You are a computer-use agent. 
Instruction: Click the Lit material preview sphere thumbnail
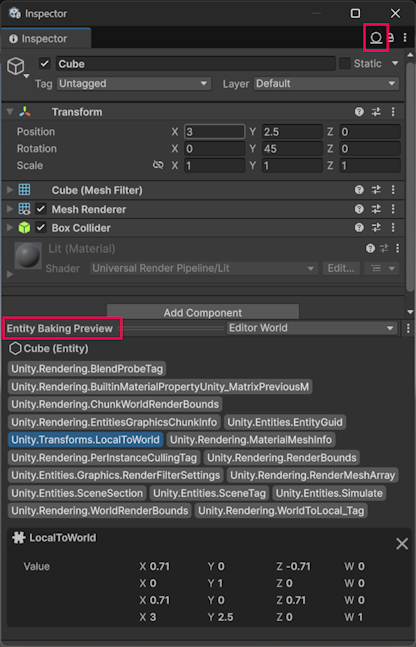point(28,256)
